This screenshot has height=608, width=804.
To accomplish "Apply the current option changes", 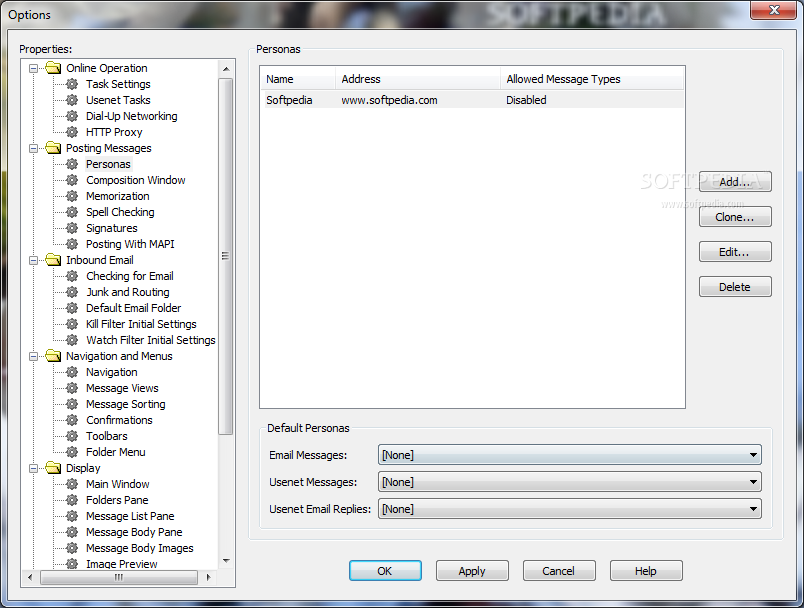I will tap(472, 571).
